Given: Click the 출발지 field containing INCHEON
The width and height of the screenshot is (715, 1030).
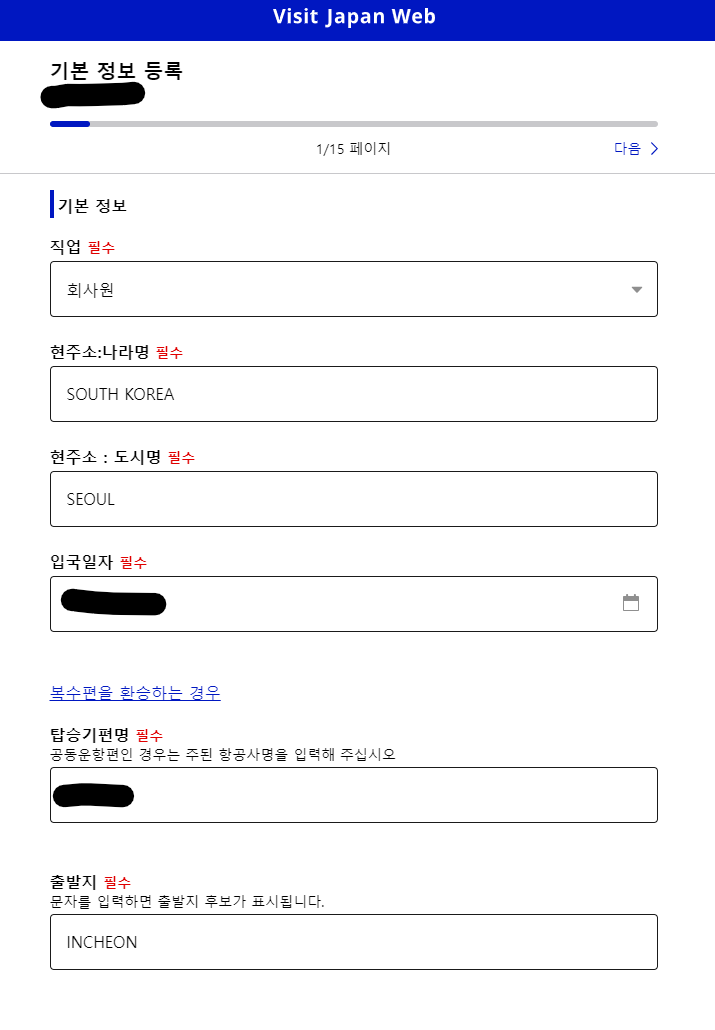Looking at the screenshot, I should point(353,942).
